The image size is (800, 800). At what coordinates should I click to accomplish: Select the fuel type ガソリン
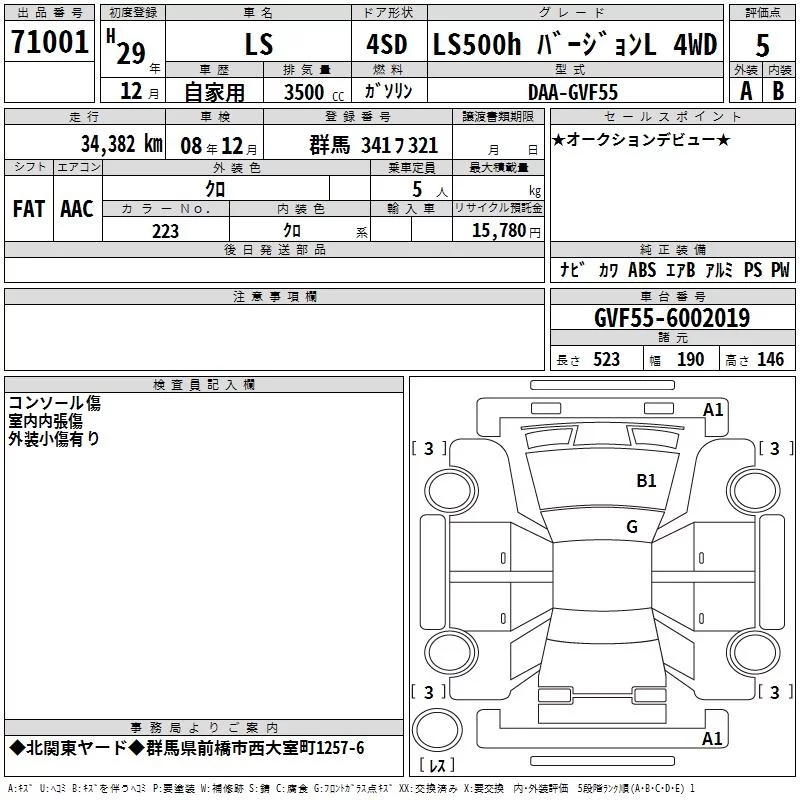pyautogui.click(x=388, y=91)
